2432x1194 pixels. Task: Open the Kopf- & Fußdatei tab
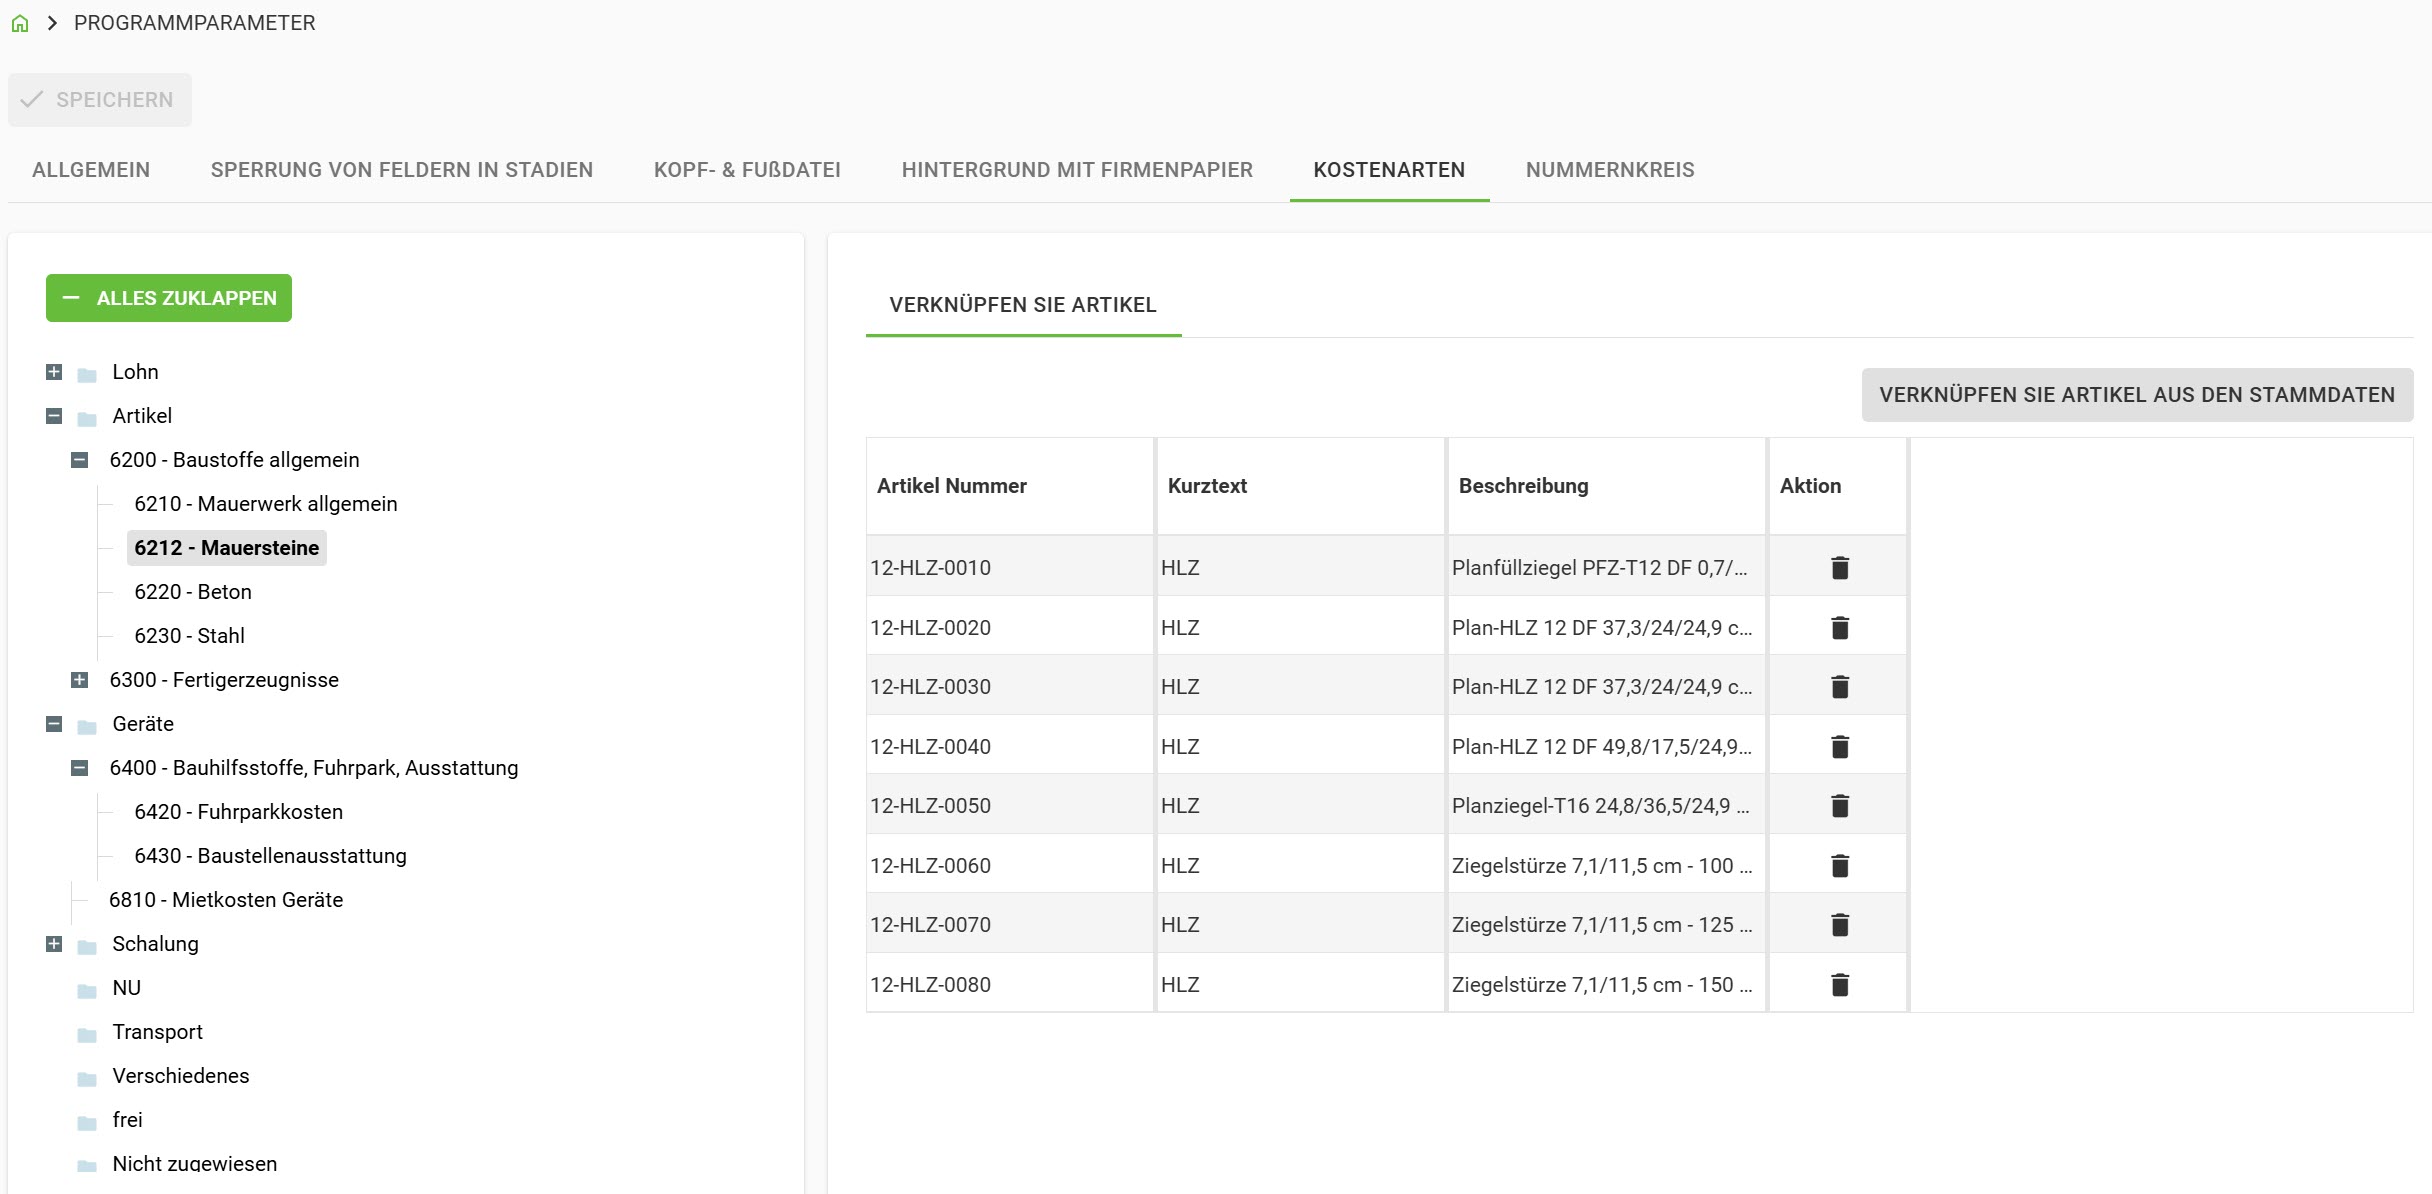click(746, 170)
